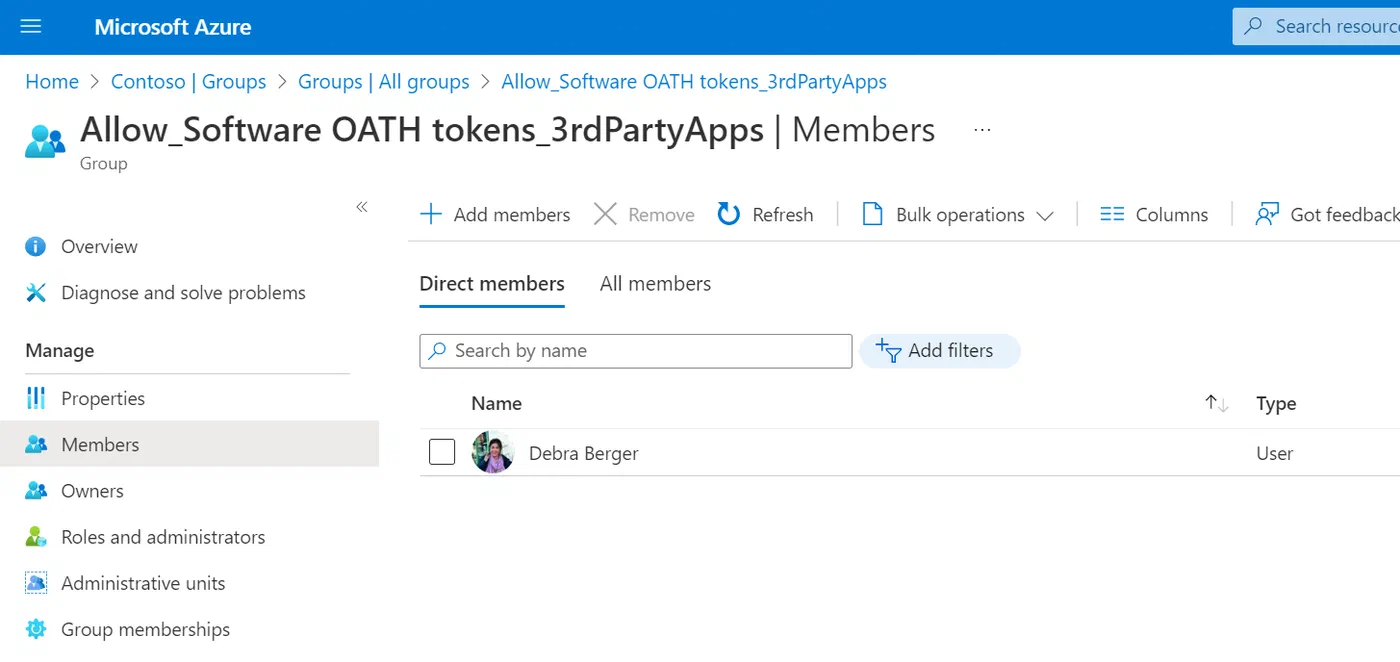The image size is (1400, 662).
Task: Switch to the All members tab
Action: [x=655, y=284]
